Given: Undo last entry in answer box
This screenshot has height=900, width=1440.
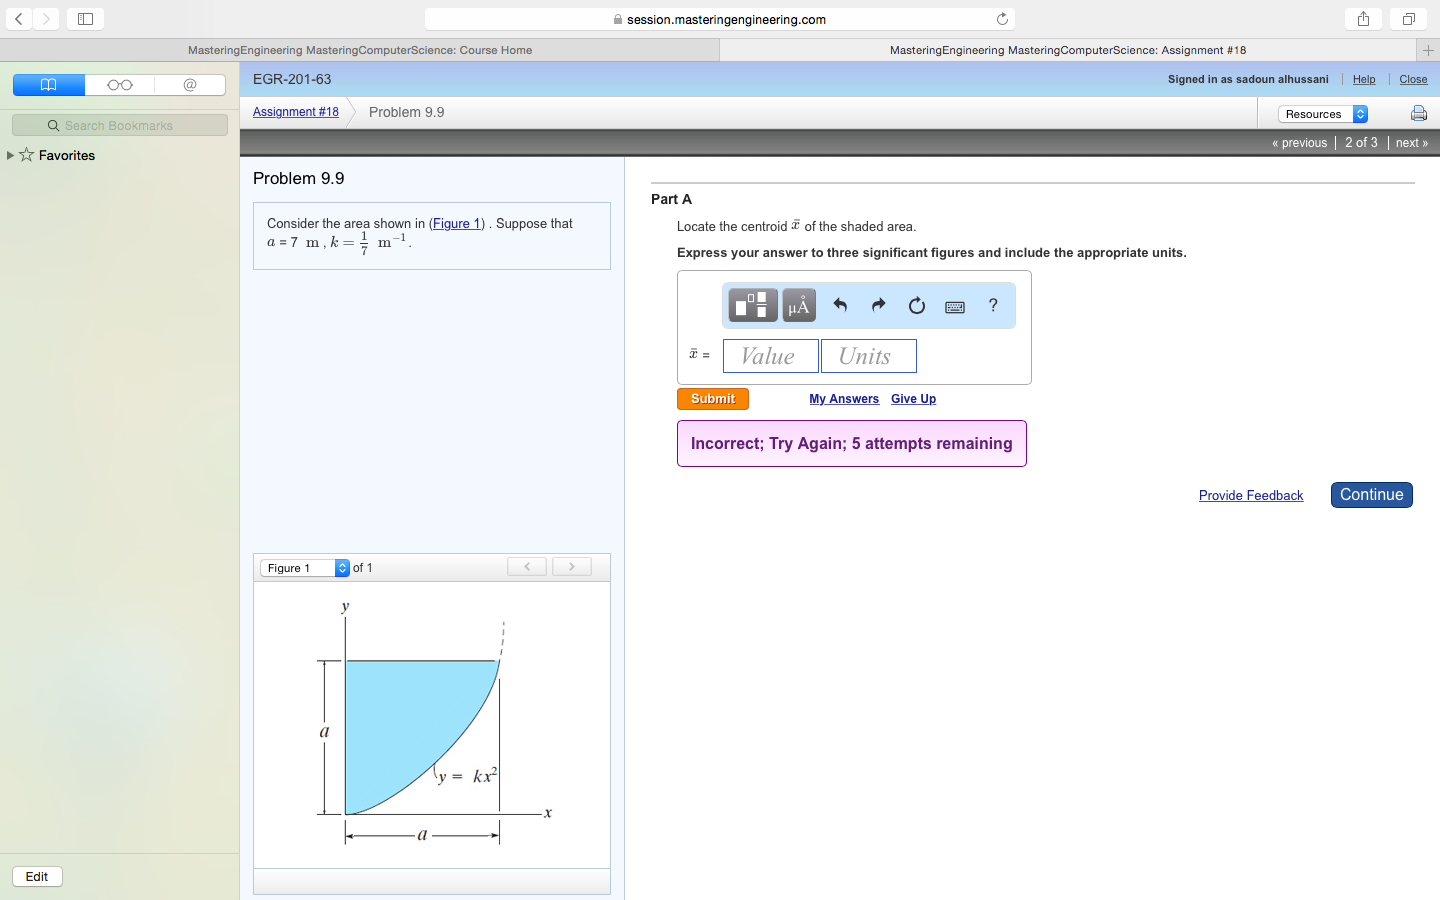Looking at the screenshot, I should [x=840, y=305].
